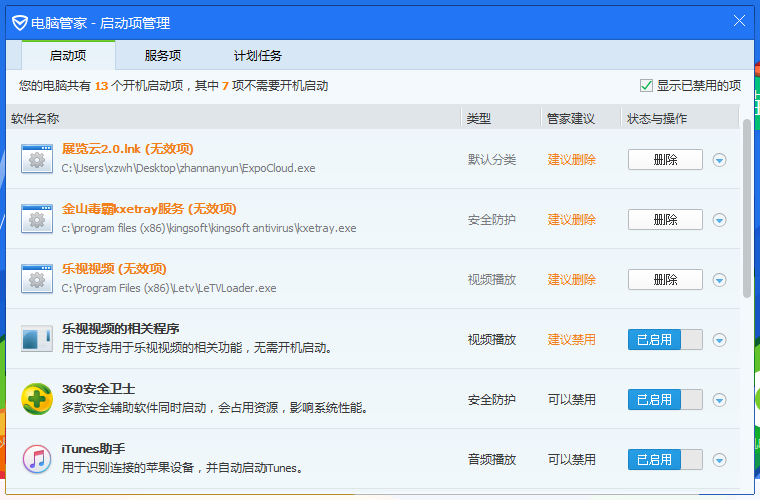This screenshot has width=760, height=500.
Task: Click the 金山毒霸 kxetray service icon
Action: click(x=37, y=219)
